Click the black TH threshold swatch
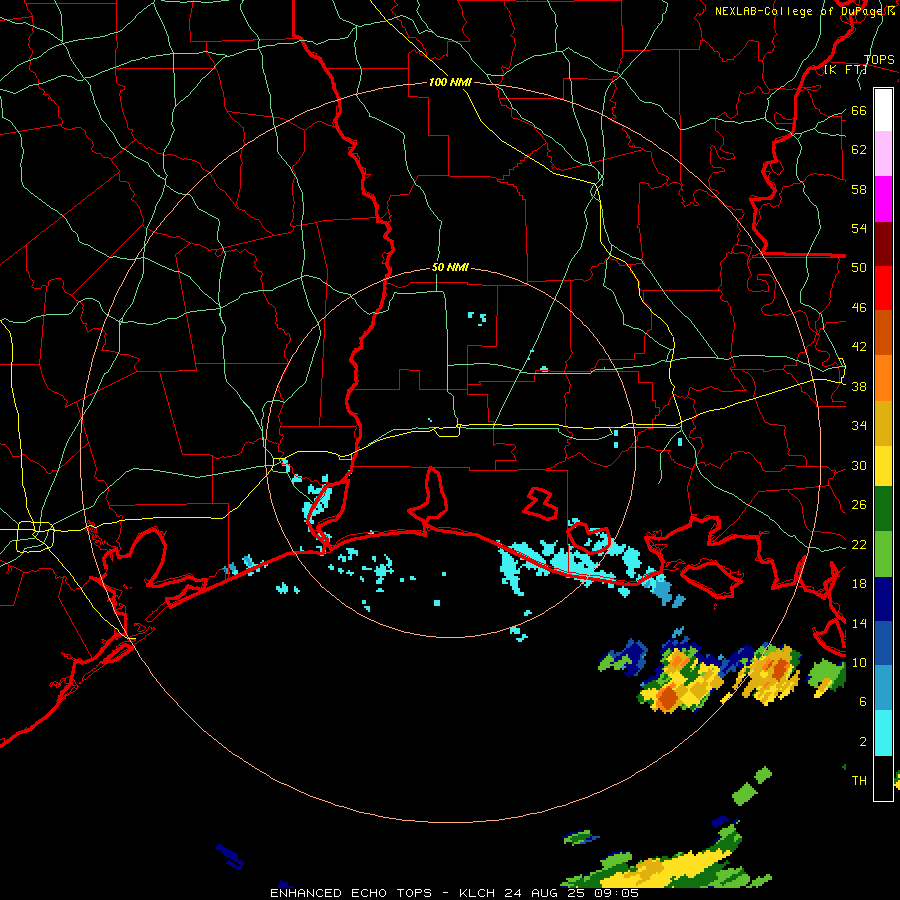This screenshot has width=900, height=900. pos(883,778)
